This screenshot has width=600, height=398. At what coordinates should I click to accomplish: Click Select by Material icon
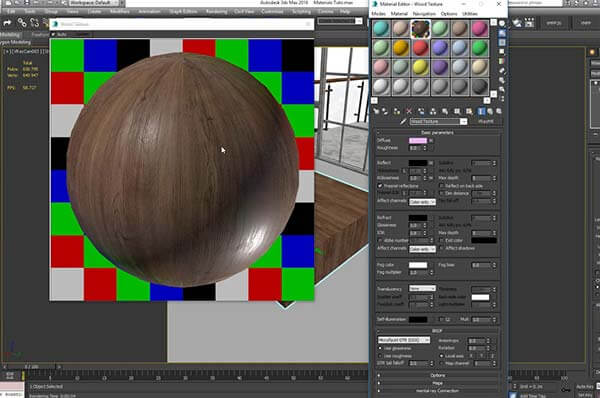(x=502, y=90)
